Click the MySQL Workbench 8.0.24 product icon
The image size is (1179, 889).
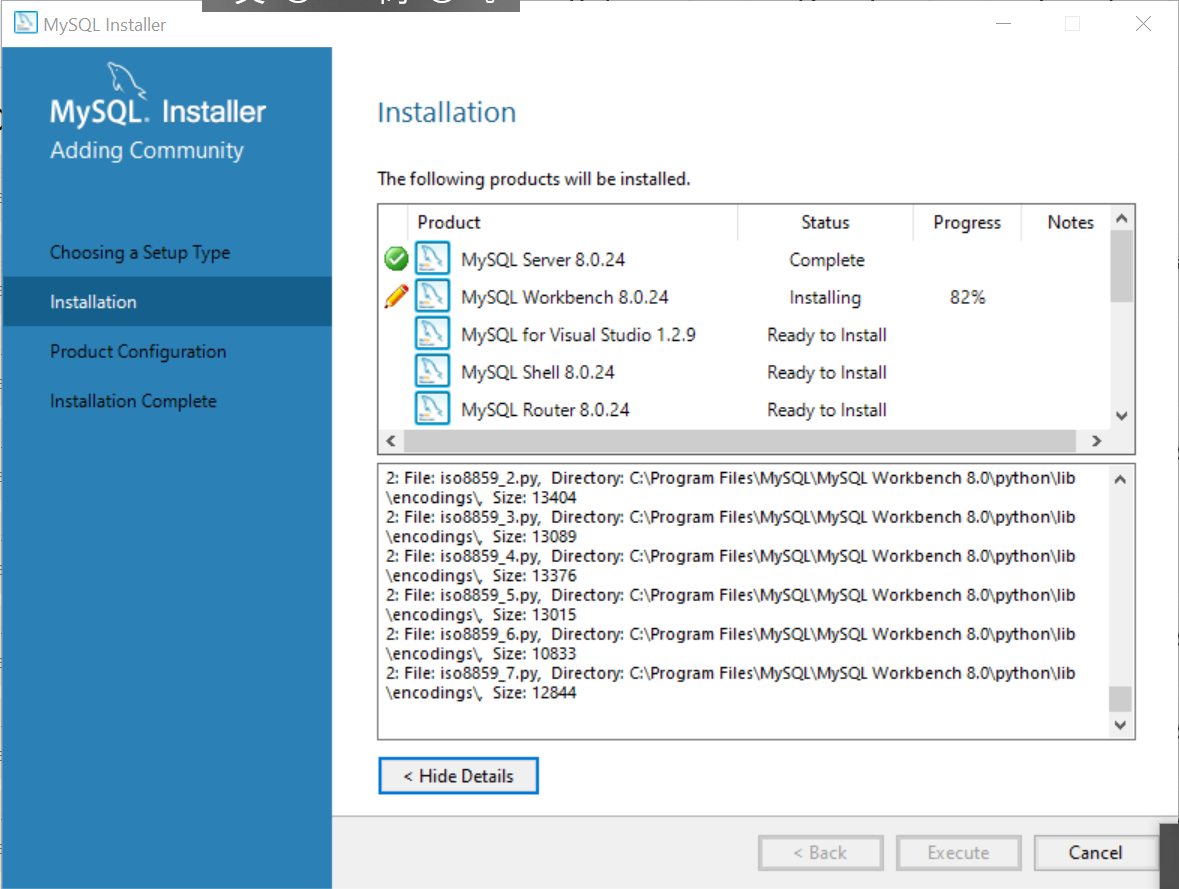(432, 296)
